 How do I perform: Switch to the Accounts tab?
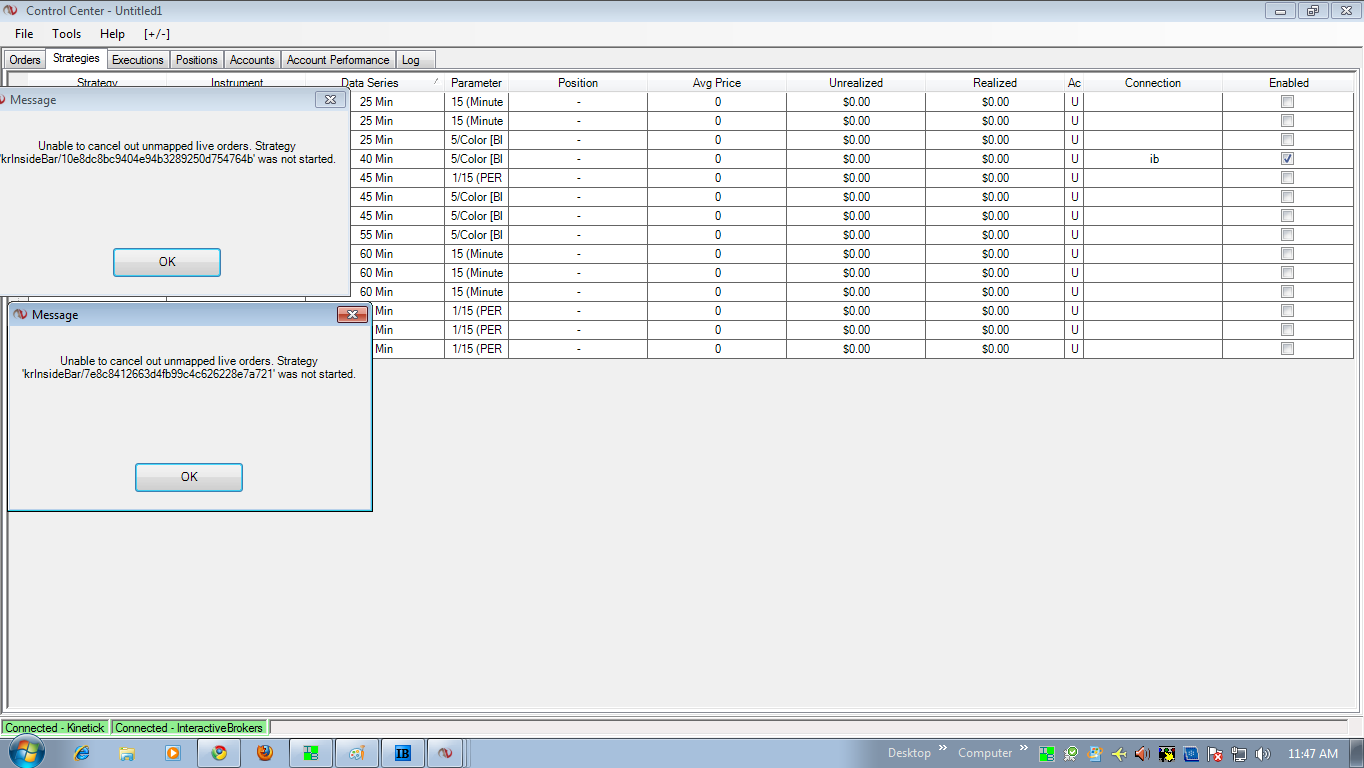coord(252,60)
